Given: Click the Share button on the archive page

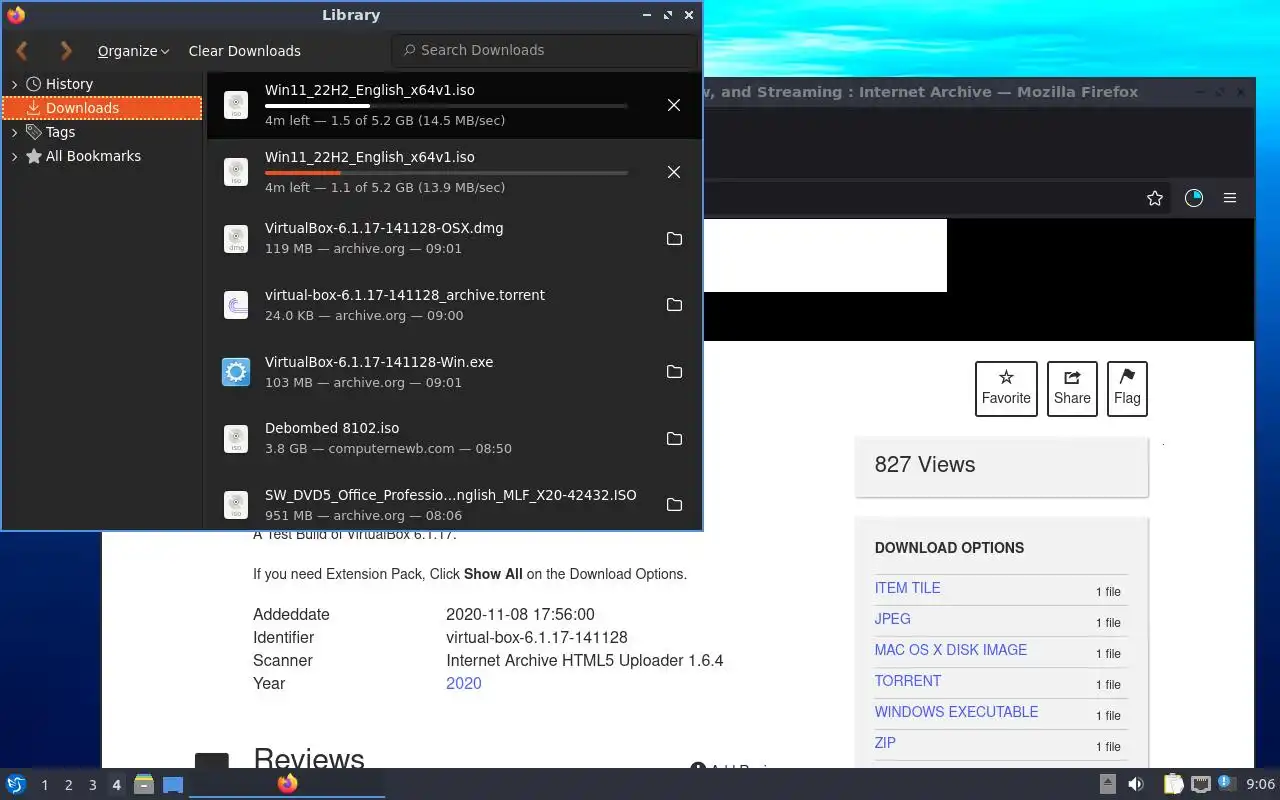Looking at the screenshot, I should 1072,389.
